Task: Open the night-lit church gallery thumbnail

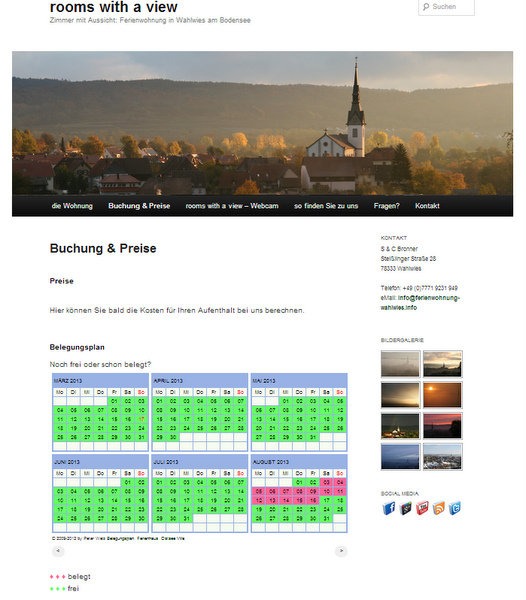Action: (x=400, y=426)
